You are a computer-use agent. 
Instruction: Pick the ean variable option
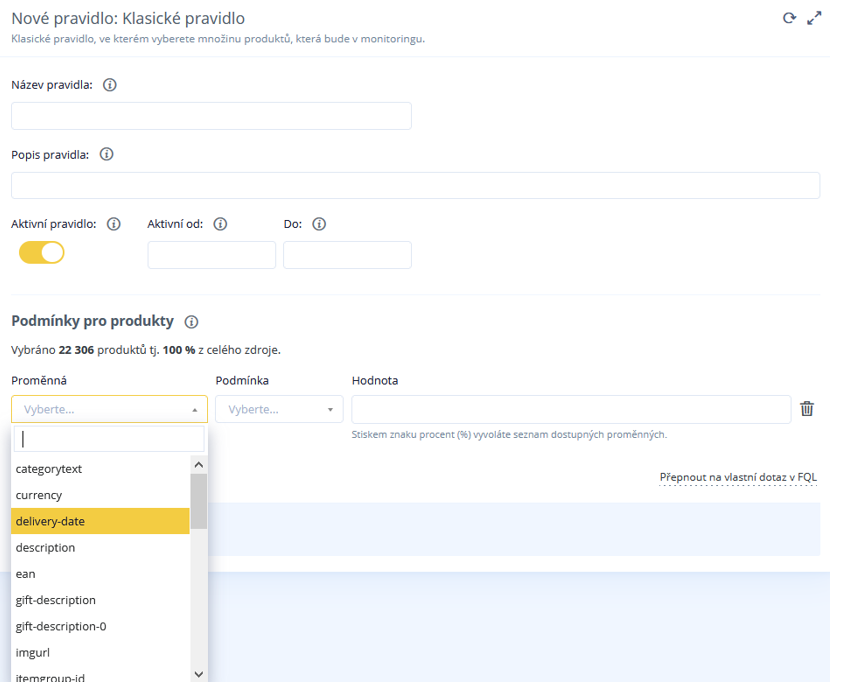tap(100, 574)
